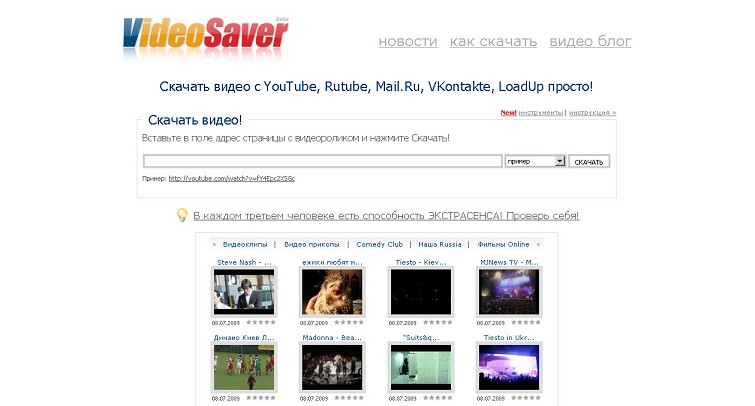Viewport: 755px width, 406px height.
Task: Click the СКАЧАТЬ button
Action: pos(589,162)
